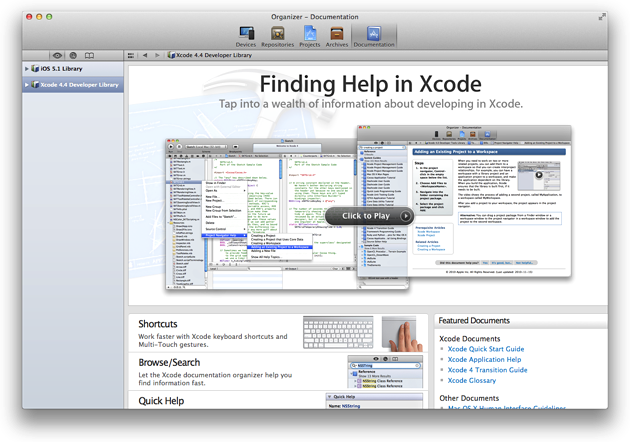Toggle full screen with the window arrows icon

(601, 17)
